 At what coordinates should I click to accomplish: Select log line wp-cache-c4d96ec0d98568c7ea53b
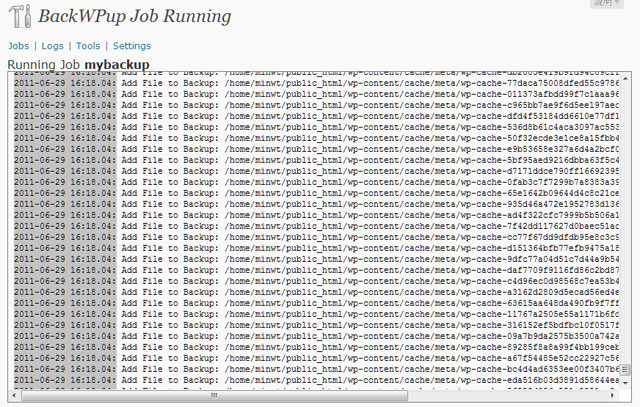(316, 282)
